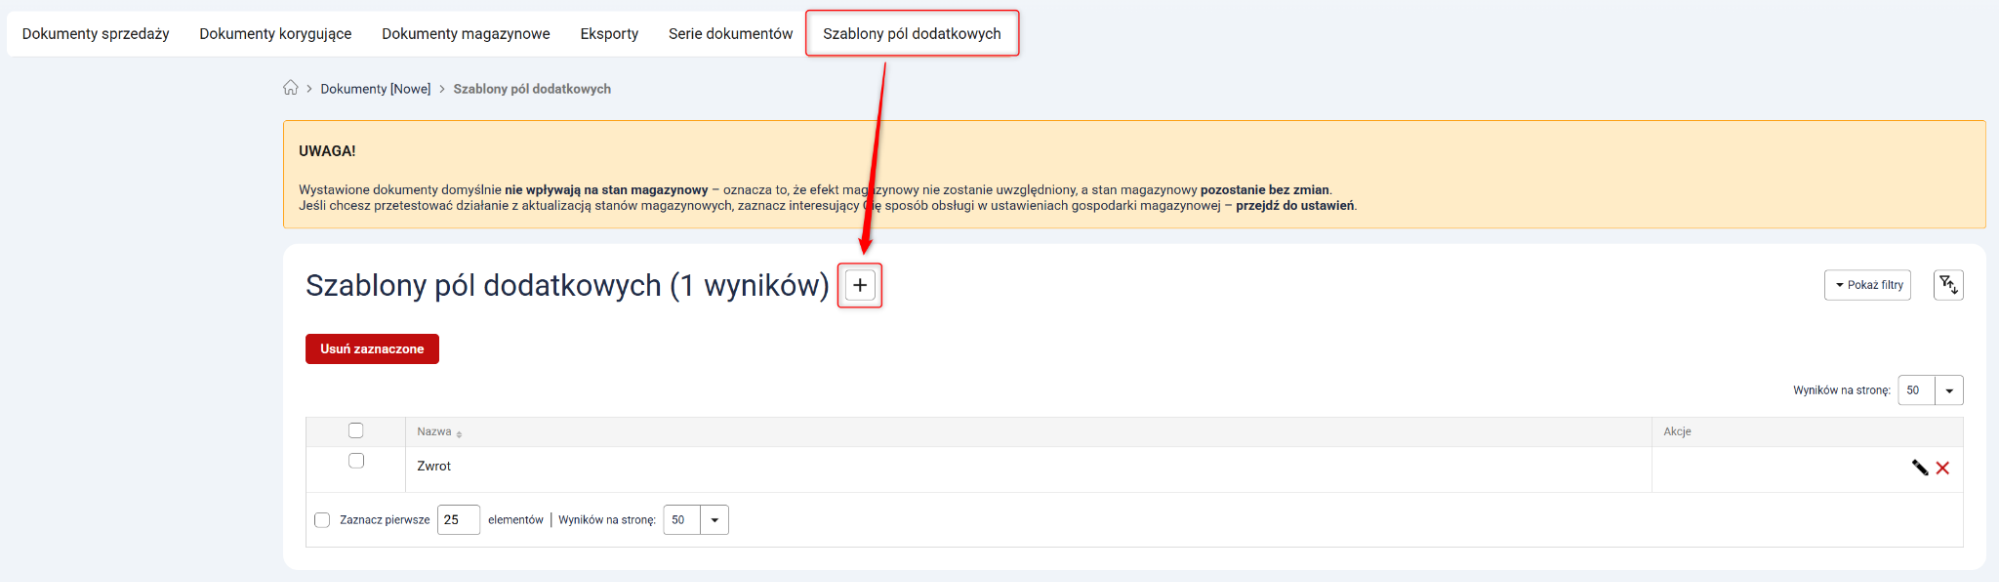The image size is (1999, 582).
Task: Go to Dokumenty magazynowe tab
Action: pos(465,34)
